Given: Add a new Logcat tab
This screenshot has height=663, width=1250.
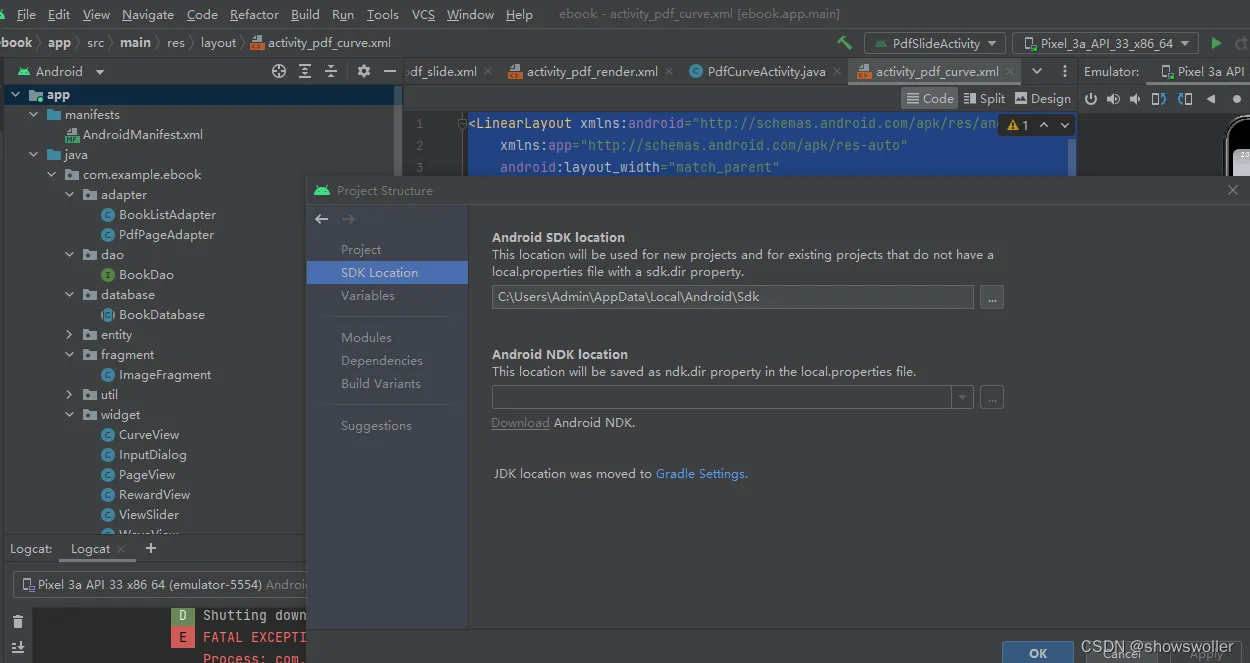Looking at the screenshot, I should 151,548.
